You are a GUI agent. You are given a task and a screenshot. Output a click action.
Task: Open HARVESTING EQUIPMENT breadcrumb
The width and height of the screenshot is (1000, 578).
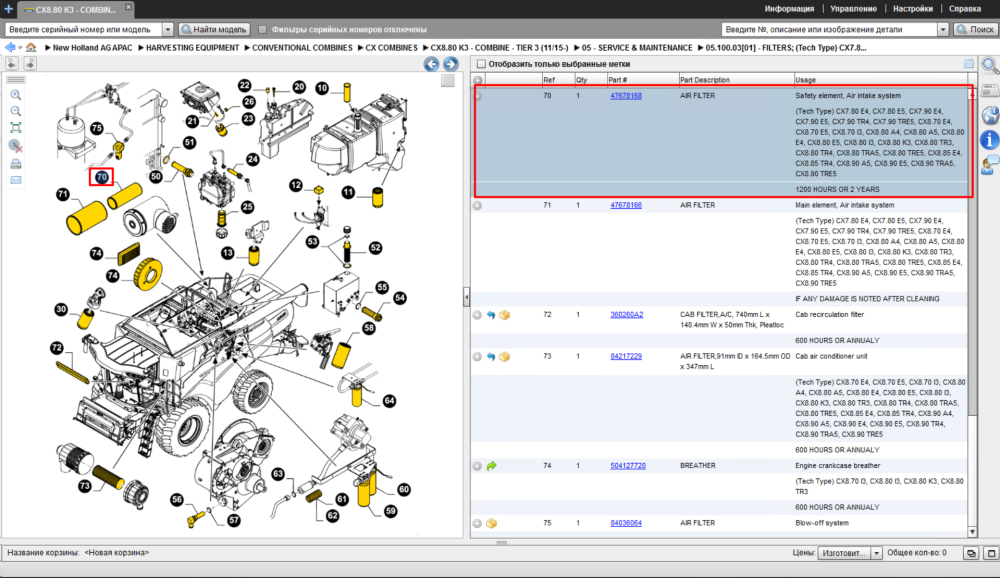pyautogui.click(x=192, y=48)
